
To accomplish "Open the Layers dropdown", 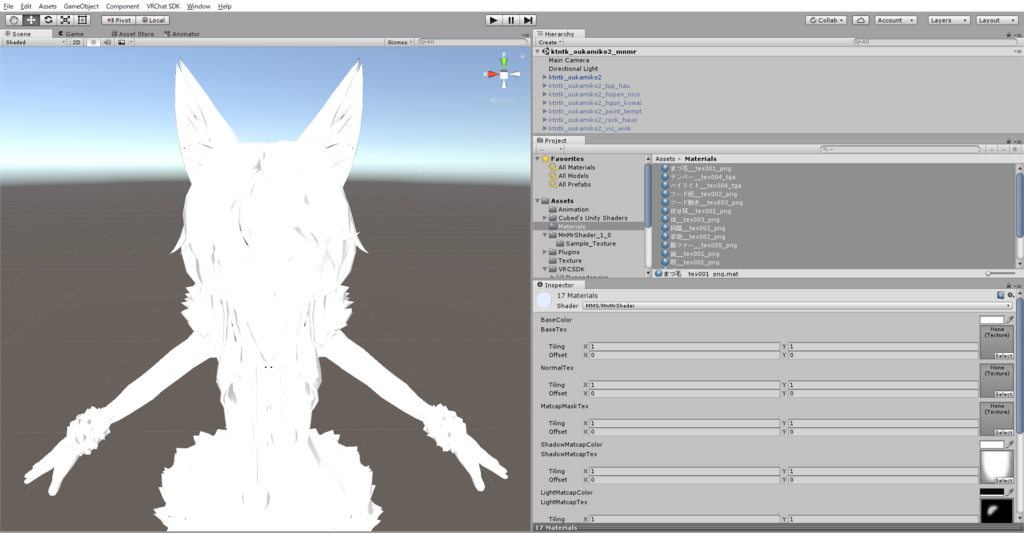I will [x=948, y=20].
